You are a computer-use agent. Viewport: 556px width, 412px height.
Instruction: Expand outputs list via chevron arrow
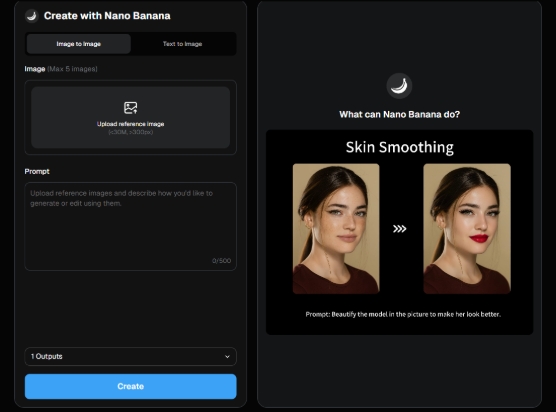click(x=227, y=357)
